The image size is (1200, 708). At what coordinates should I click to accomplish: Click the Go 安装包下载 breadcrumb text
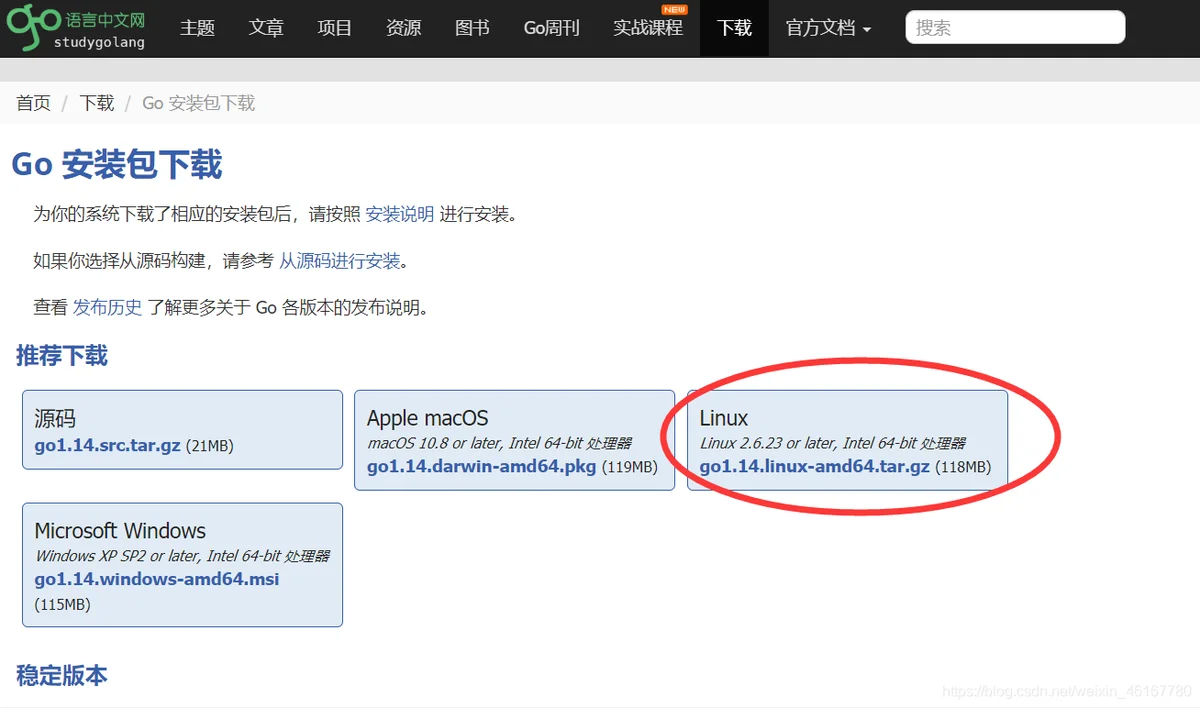[x=198, y=103]
